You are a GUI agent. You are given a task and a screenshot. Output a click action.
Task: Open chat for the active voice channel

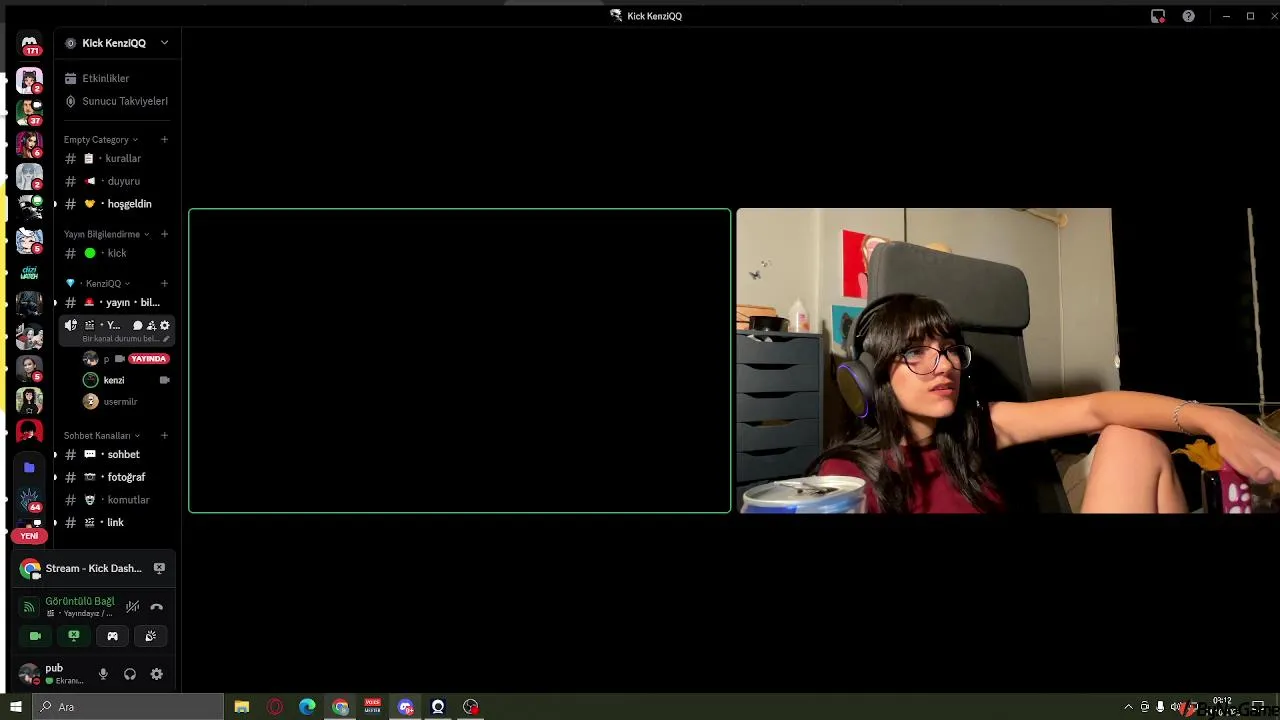point(138,325)
